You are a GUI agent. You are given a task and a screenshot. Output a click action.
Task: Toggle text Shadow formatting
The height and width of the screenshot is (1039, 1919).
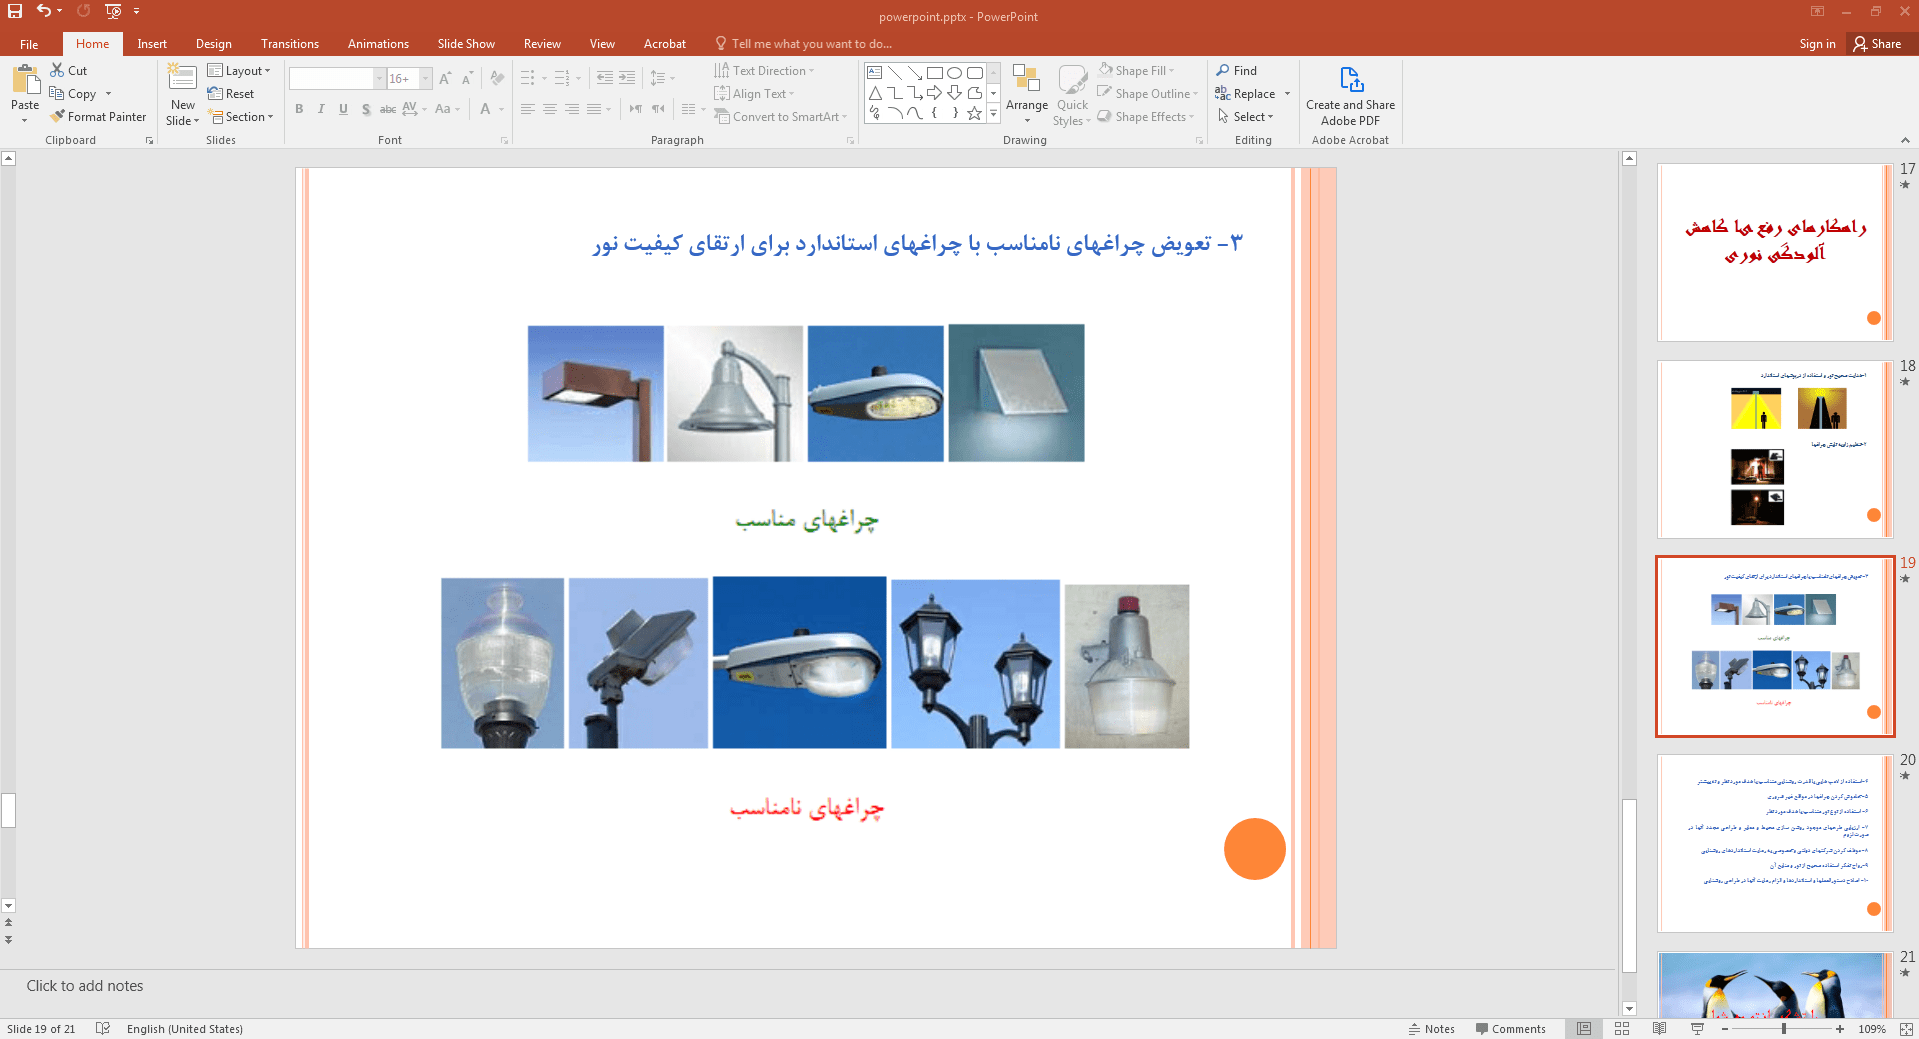[366, 109]
